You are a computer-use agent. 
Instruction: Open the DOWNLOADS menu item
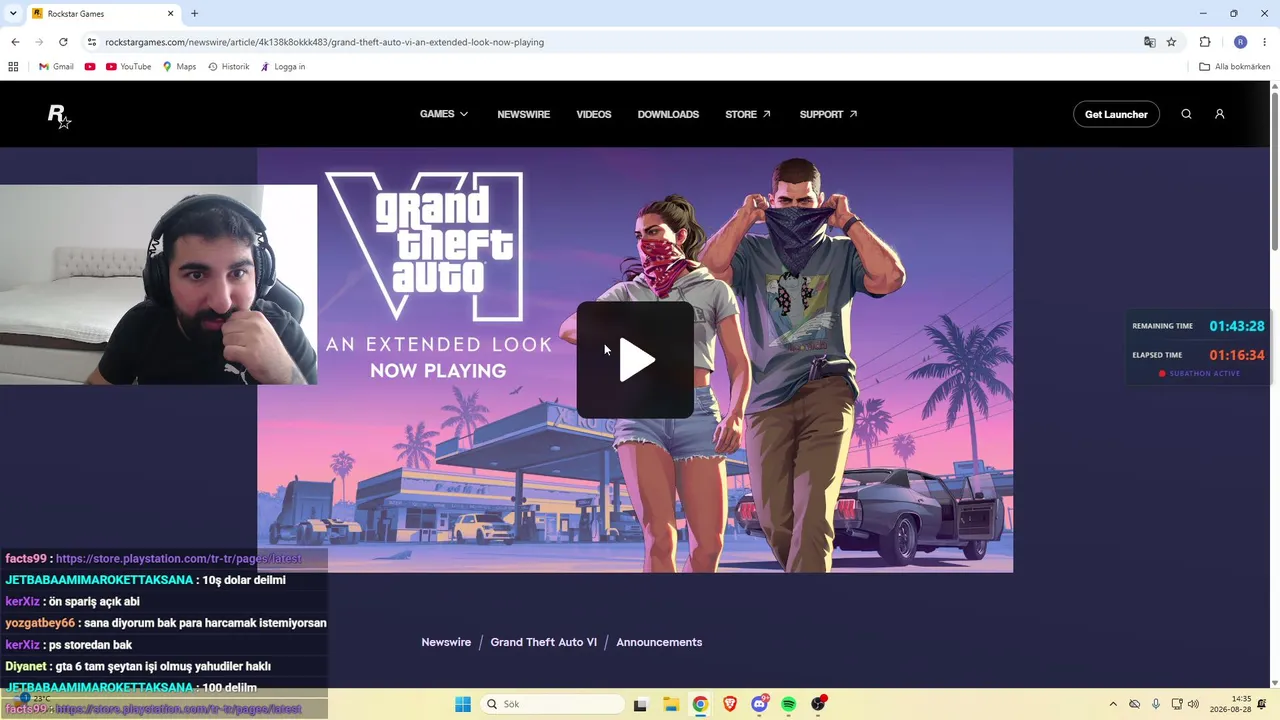tap(668, 114)
